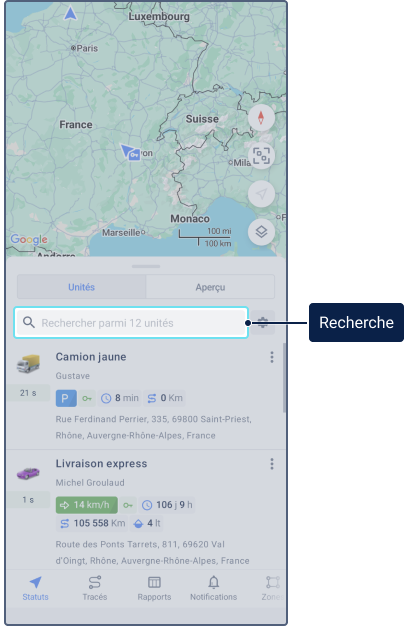
Task: Click the compass north orientation button
Action: click(x=261, y=118)
